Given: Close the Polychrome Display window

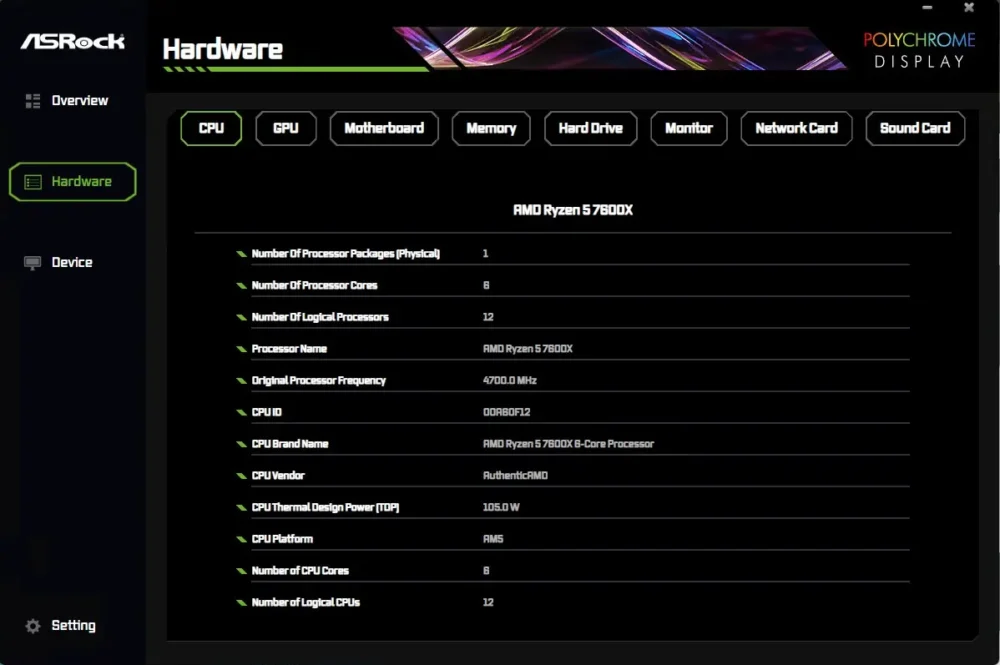Looking at the screenshot, I should (x=969, y=8).
